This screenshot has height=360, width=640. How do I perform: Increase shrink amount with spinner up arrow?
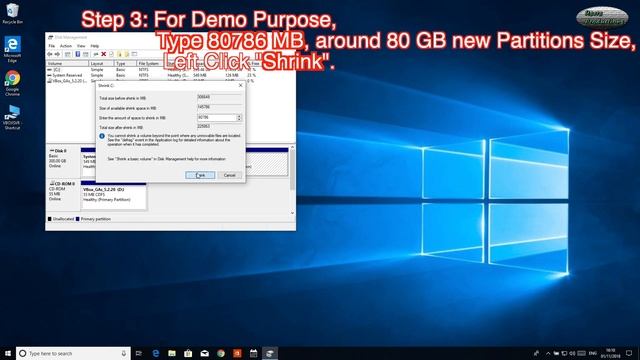click(239, 116)
